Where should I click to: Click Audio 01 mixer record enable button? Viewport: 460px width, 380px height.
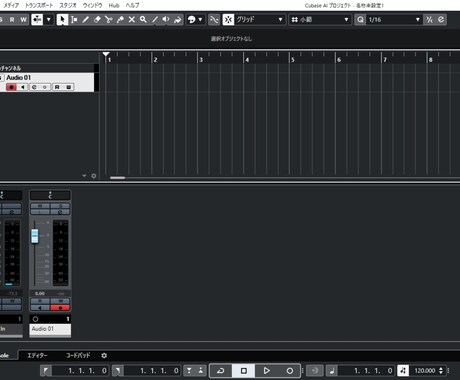pyautogui.click(x=60, y=308)
